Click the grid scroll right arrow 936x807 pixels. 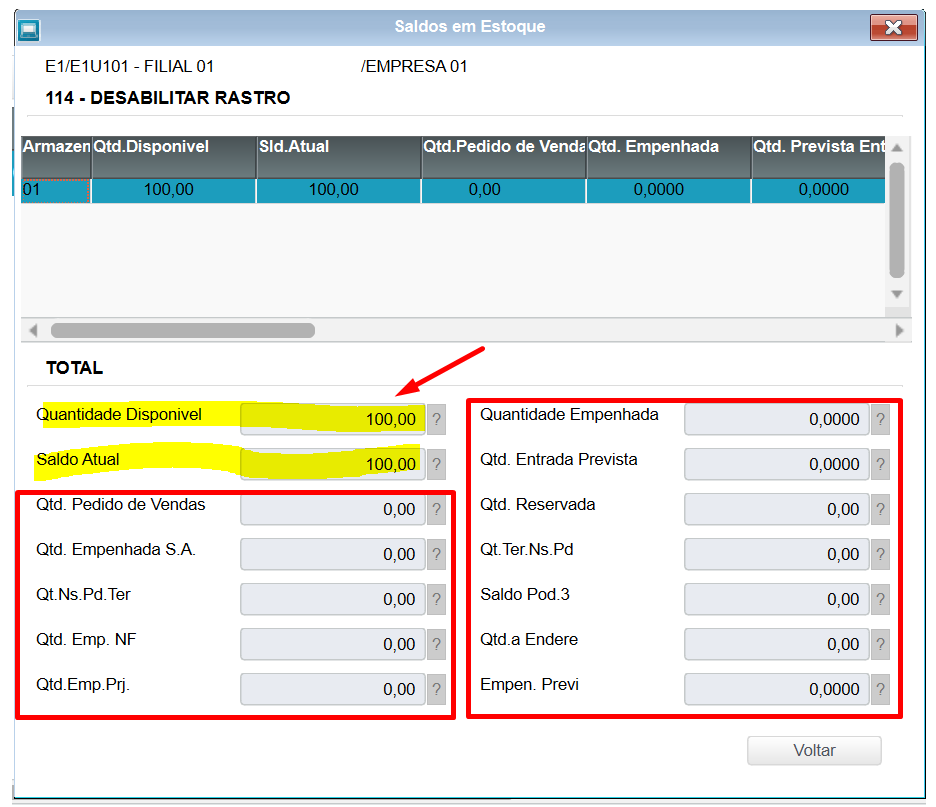pyautogui.click(x=899, y=330)
